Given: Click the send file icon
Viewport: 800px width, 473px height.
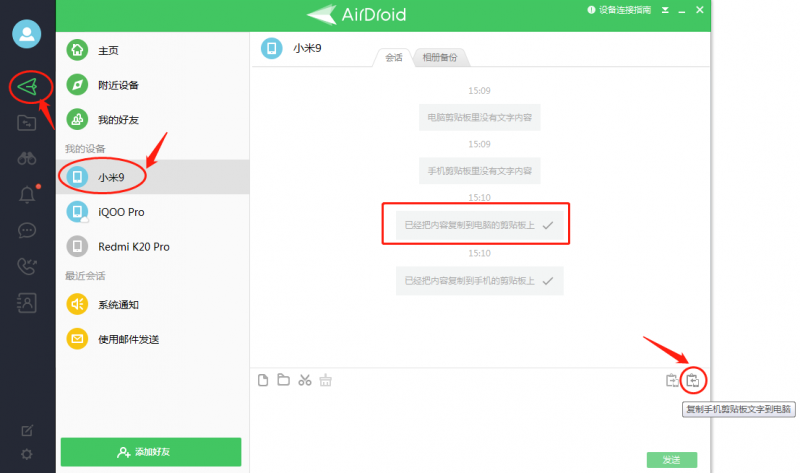Looking at the screenshot, I should point(263,380).
